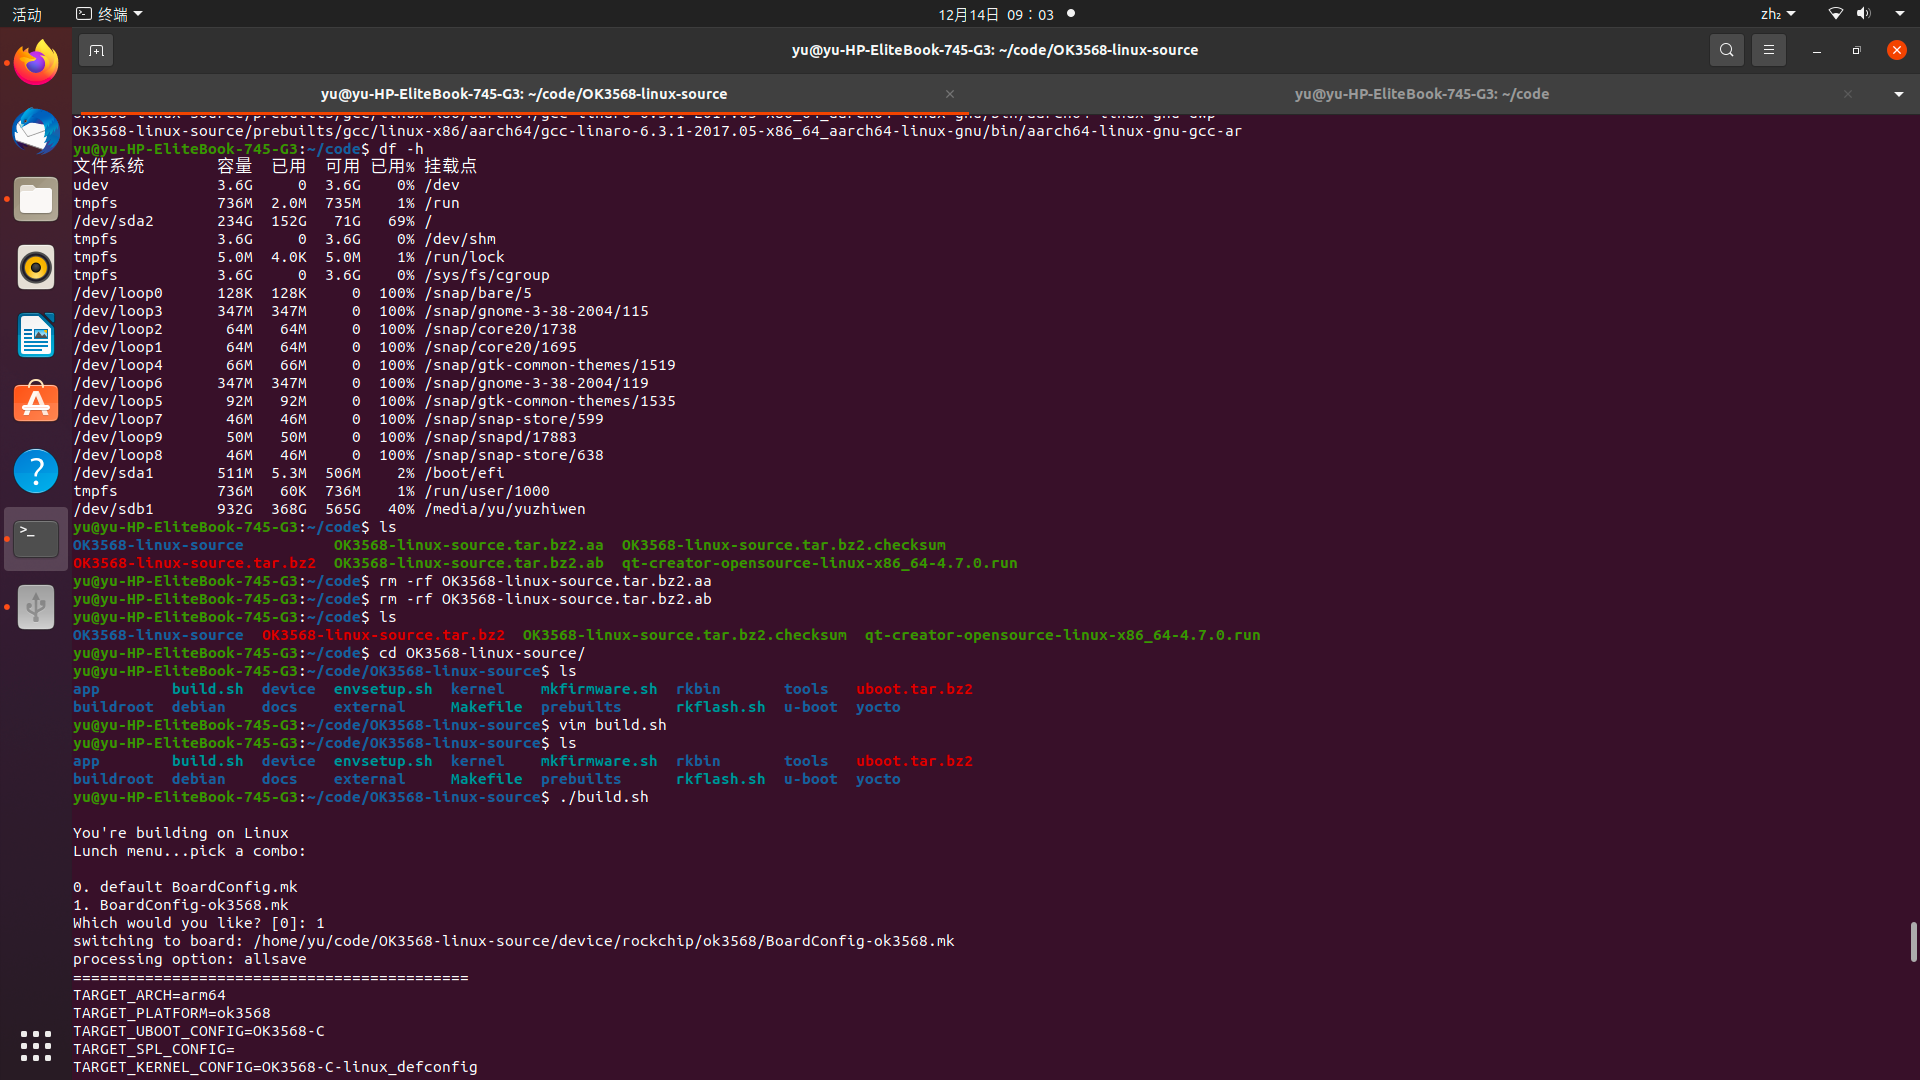Click the terminal scrollbar thumb
Image resolution: width=1920 pixels, height=1080 pixels.
click(1913, 942)
